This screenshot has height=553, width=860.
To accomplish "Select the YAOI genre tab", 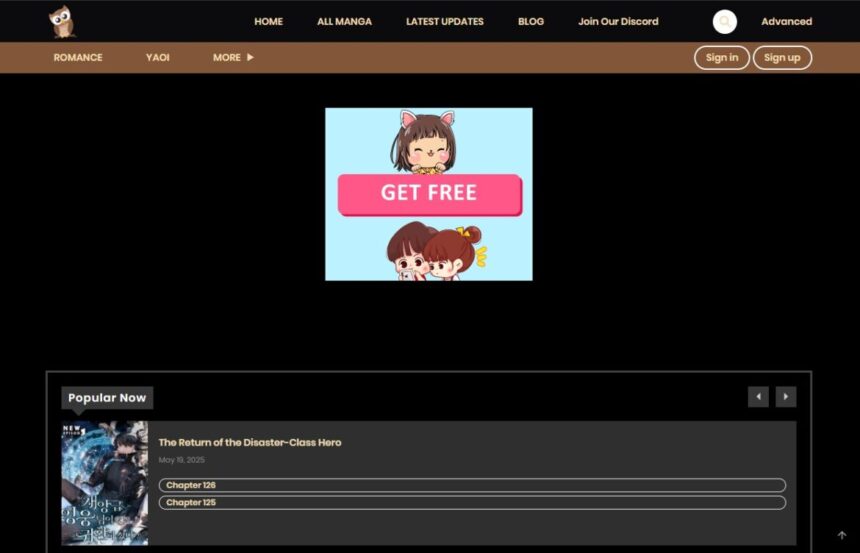I will [x=157, y=57].
